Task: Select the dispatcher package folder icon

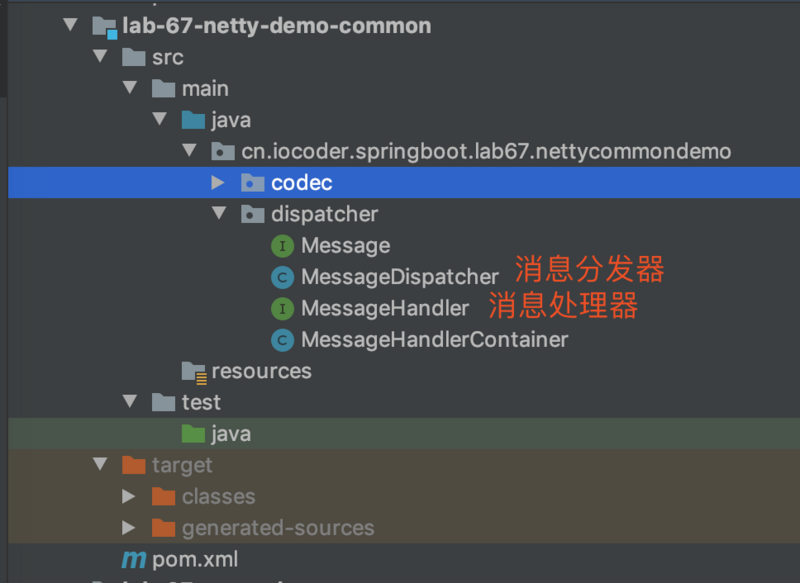Action: [252, 213]
